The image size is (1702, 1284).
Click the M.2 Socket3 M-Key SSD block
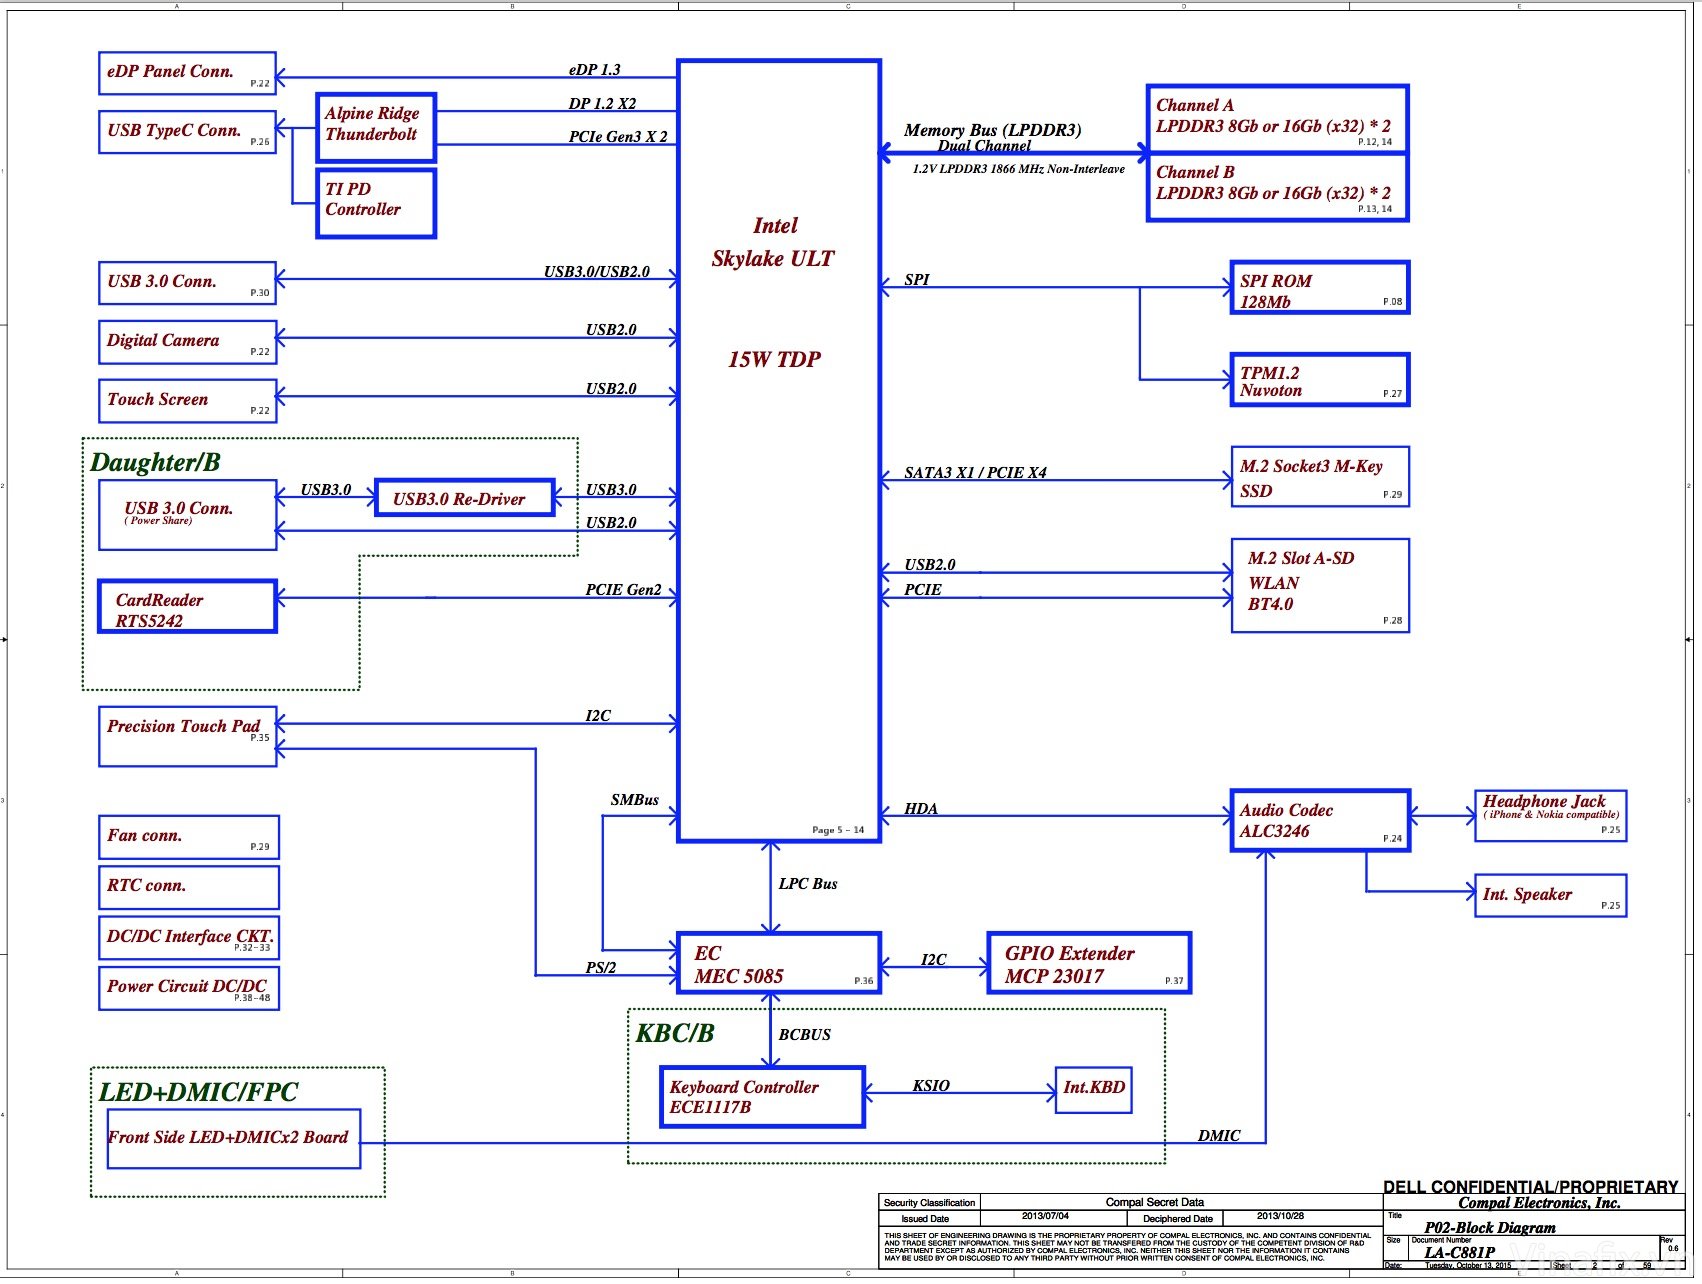(1320, 477)
